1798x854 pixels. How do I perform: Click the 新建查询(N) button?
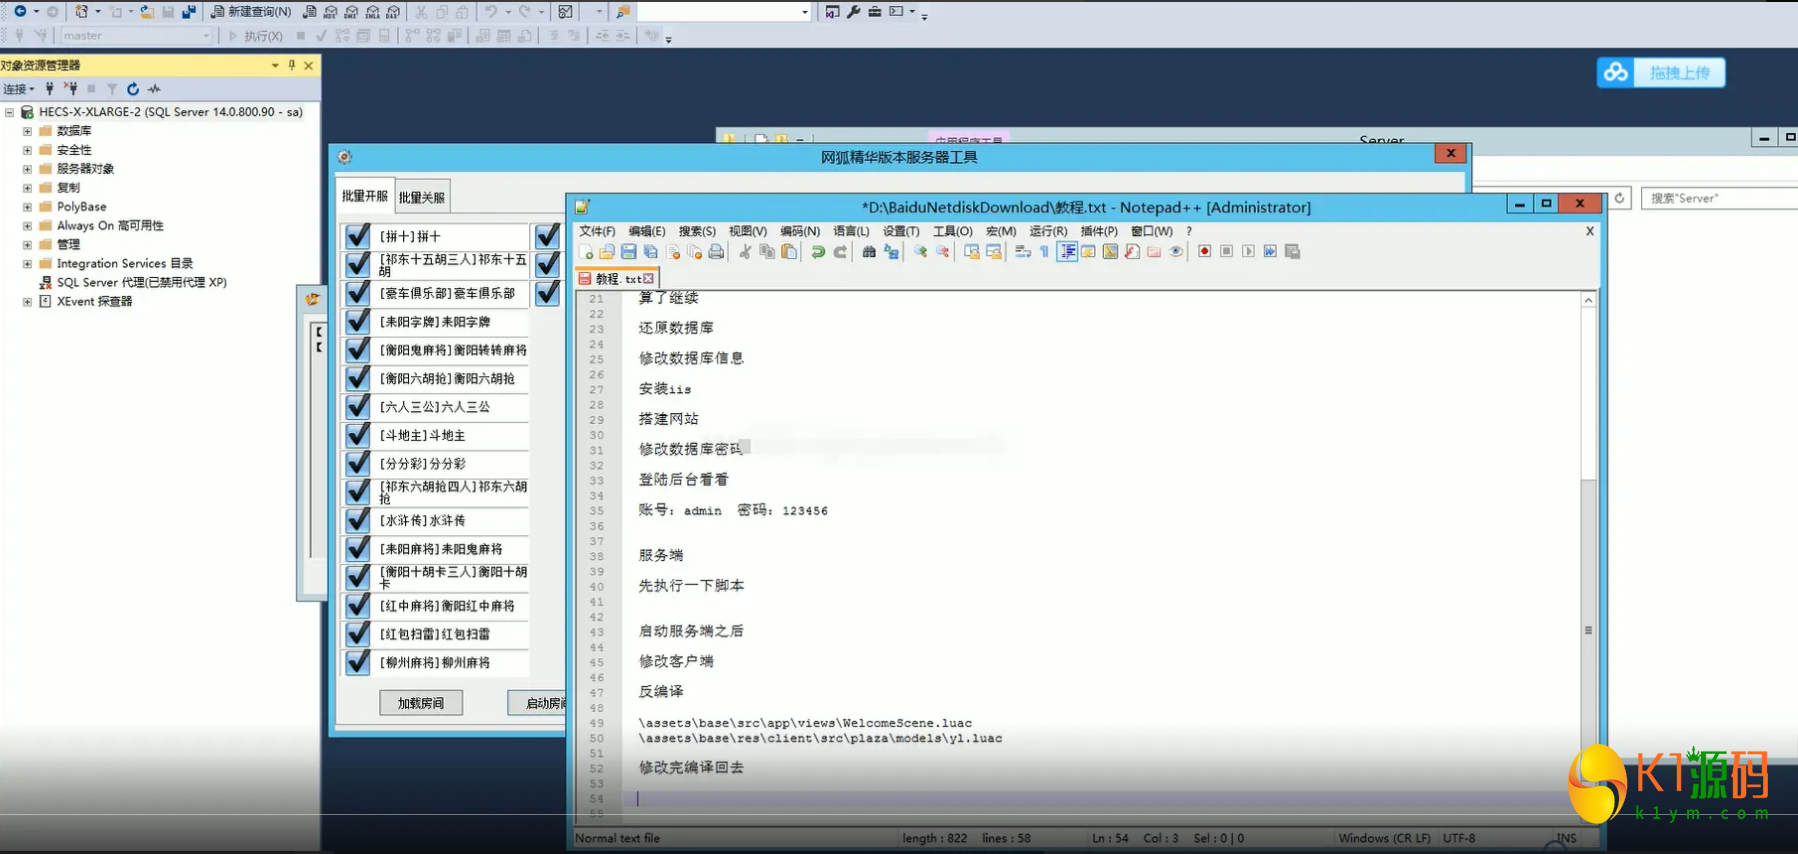(251, 12)
